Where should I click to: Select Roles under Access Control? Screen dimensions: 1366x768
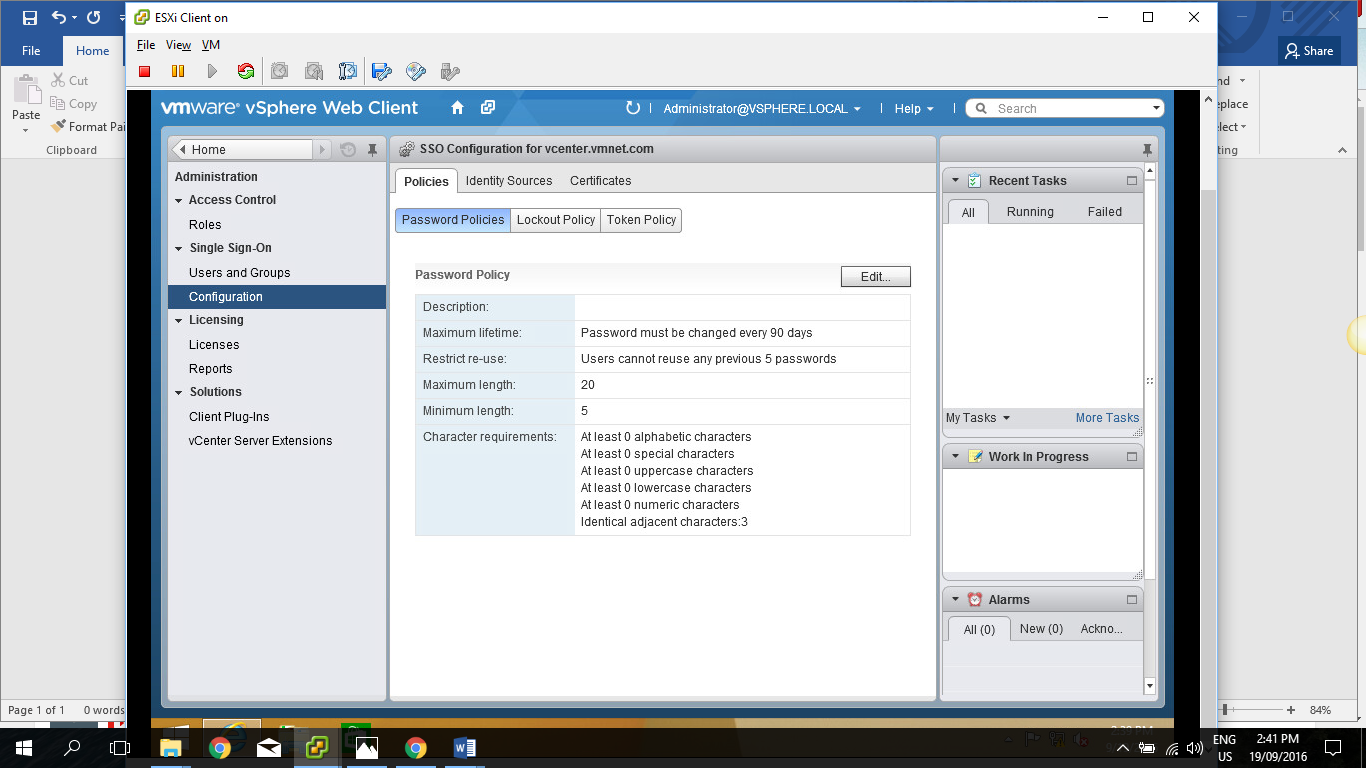point(205,225)
